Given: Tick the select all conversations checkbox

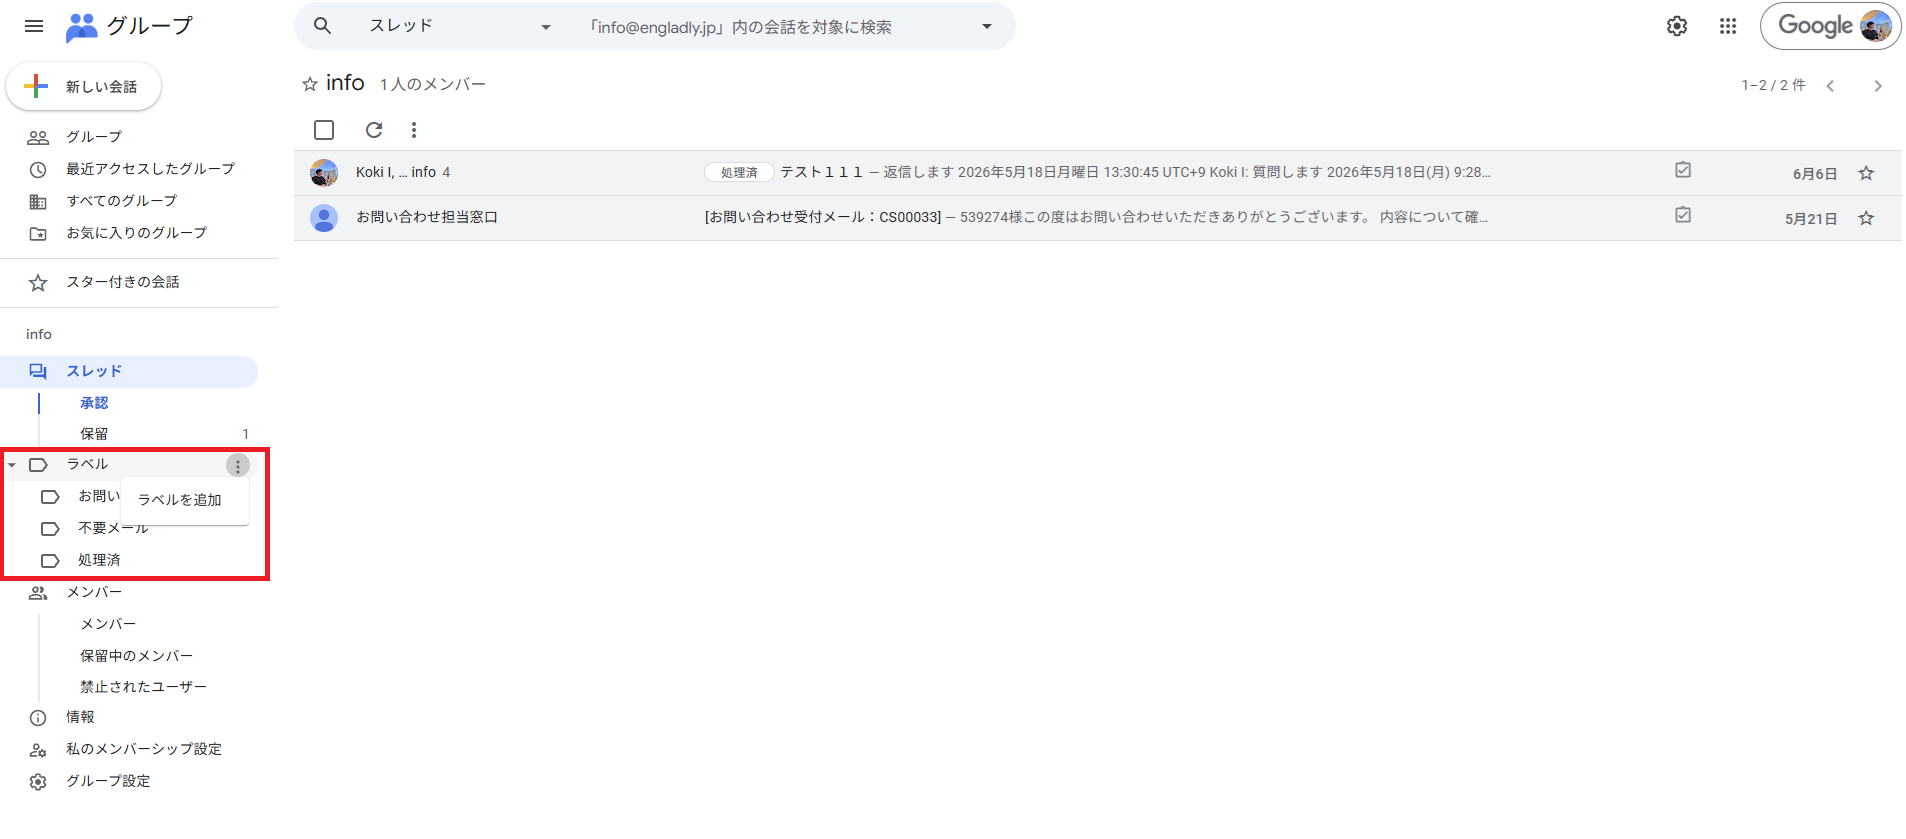Looking at the screenshot, I should click(x=324, y=130).
